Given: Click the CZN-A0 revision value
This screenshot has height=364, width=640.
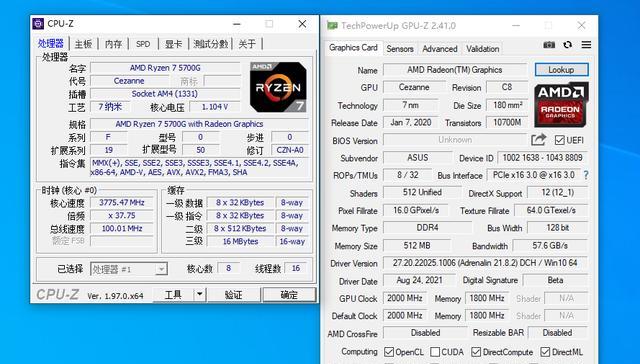Looking at the screenshot, I should (x=290, y=150).
